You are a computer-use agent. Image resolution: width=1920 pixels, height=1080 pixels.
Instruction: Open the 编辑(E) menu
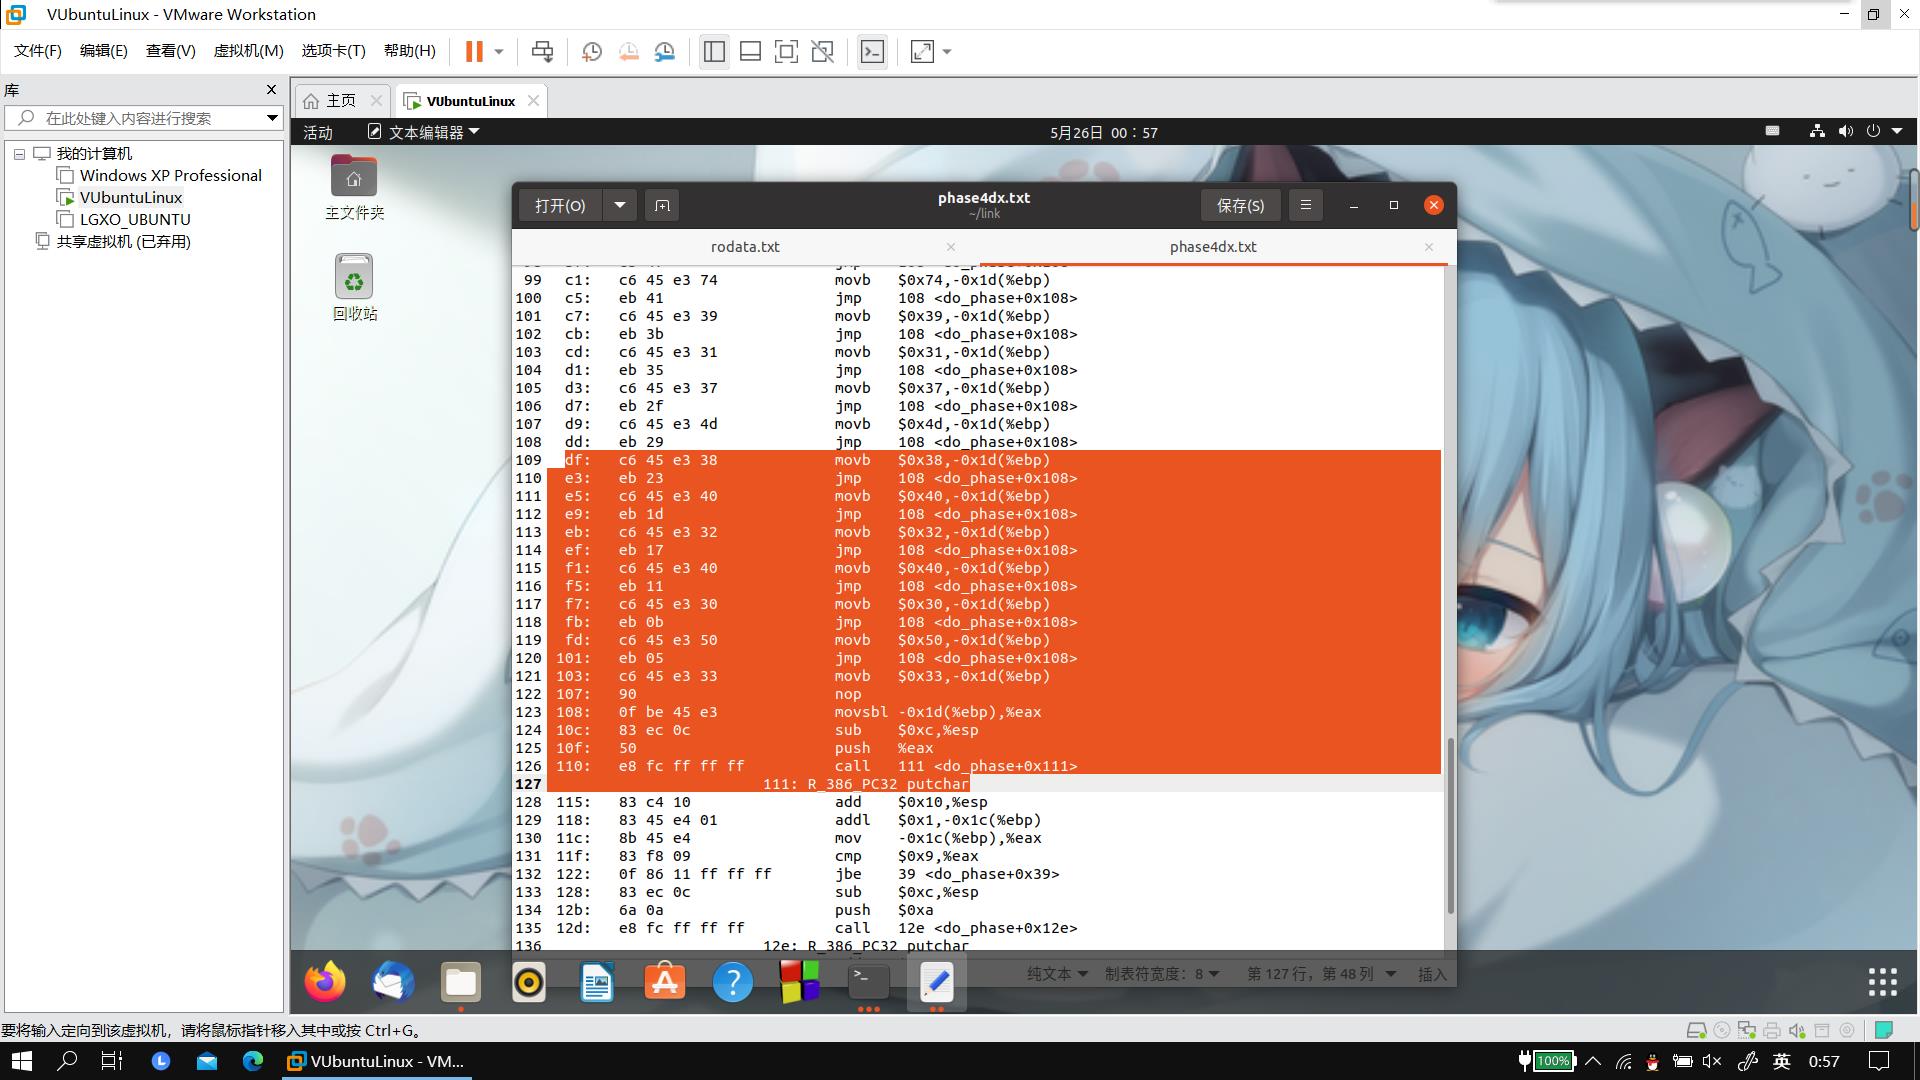tap(104, 51)
